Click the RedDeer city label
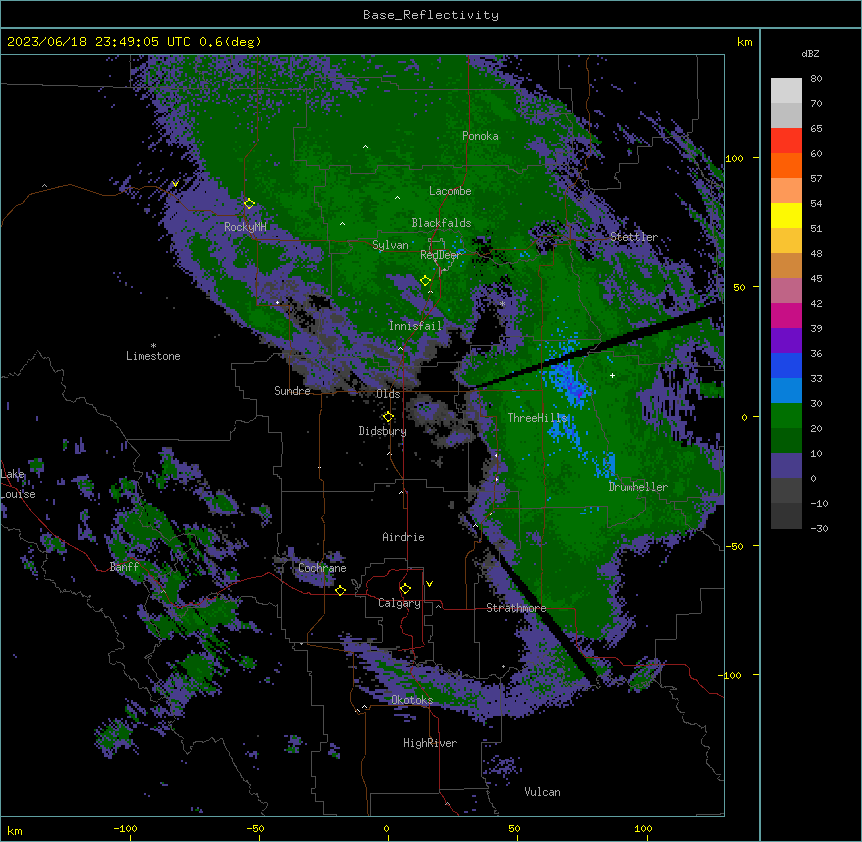 [440, 255]
